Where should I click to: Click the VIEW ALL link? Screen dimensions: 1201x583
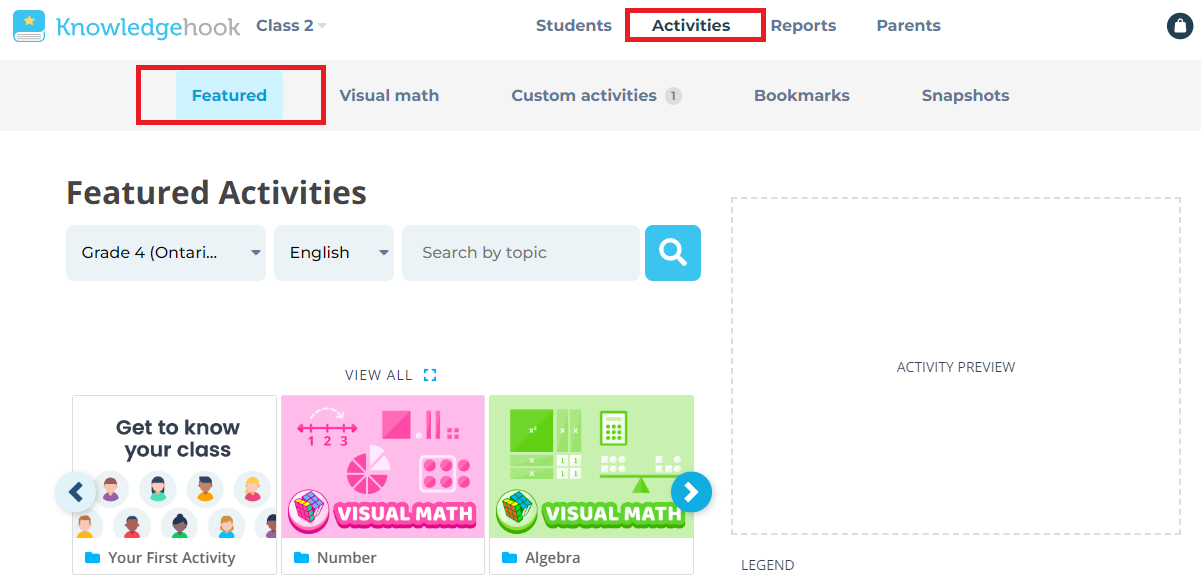[x=378, y=375]
